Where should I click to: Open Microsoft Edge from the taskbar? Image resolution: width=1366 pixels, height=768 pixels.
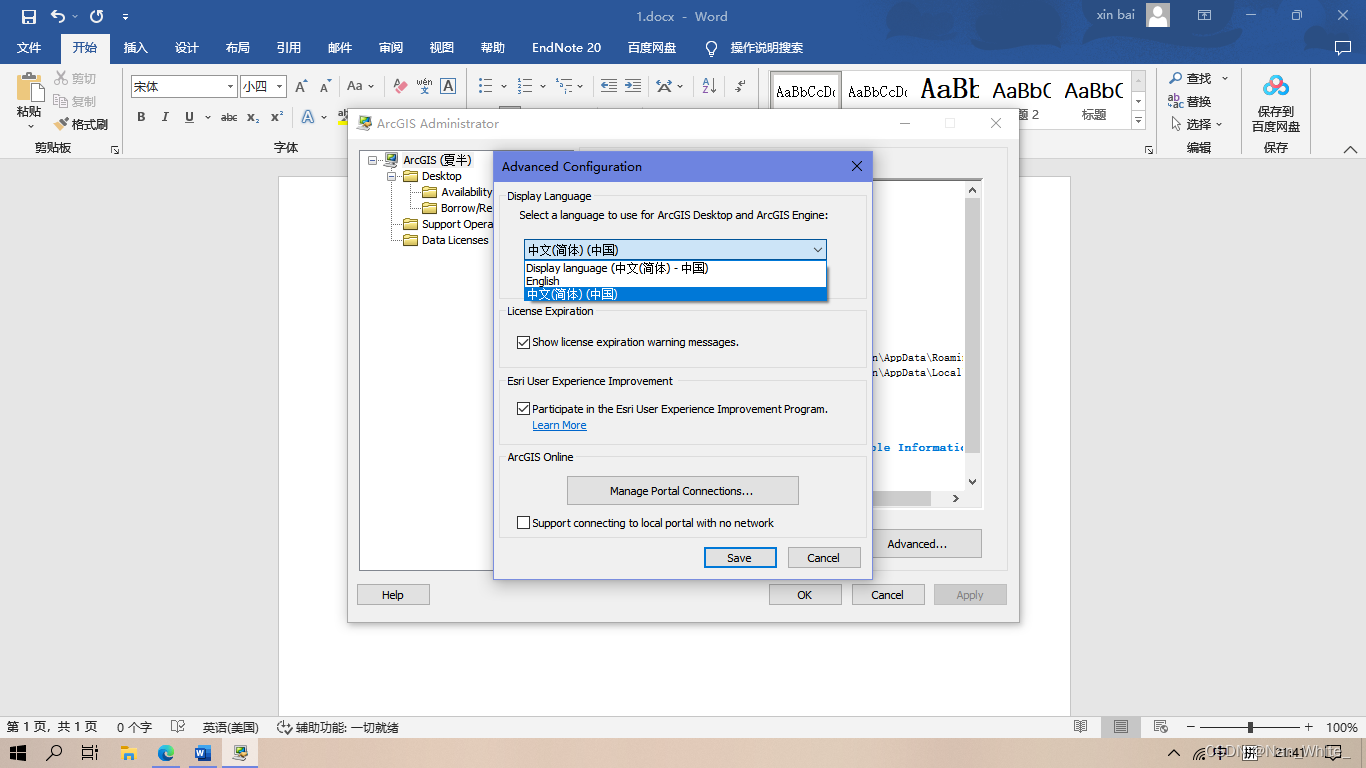[x=165, y=753]
